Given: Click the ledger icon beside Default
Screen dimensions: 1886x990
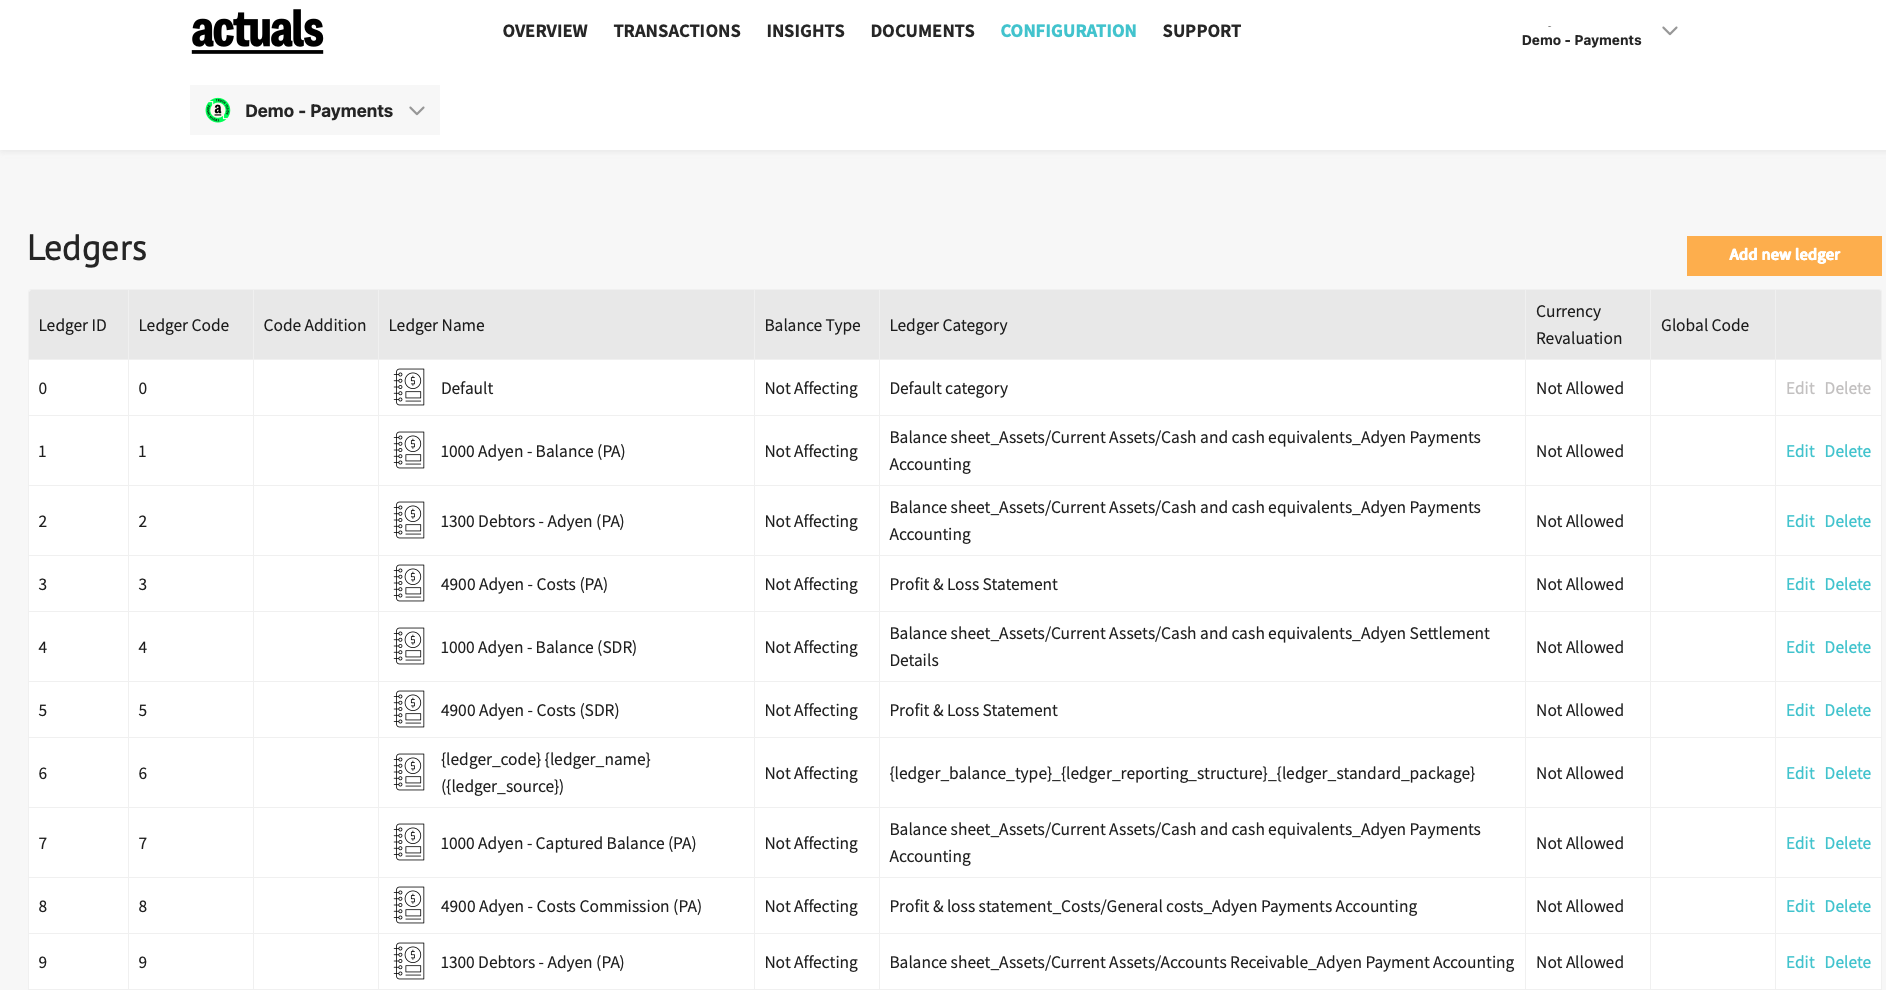Looking at the screenshot, I should 409,388.
